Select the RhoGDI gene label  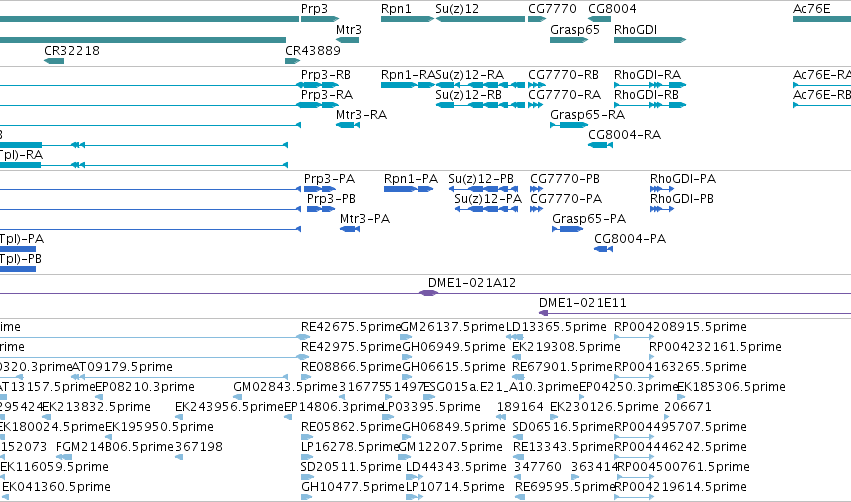635,30
